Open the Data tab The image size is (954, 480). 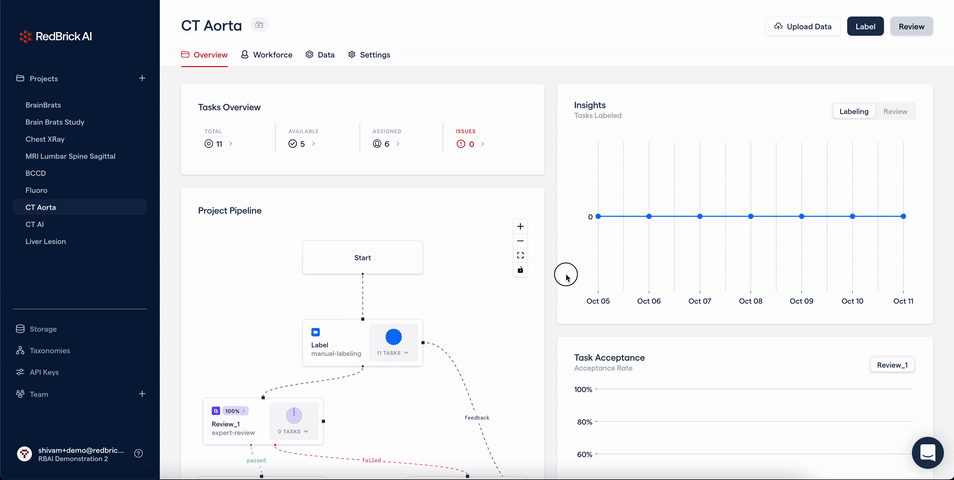[320, 55]
